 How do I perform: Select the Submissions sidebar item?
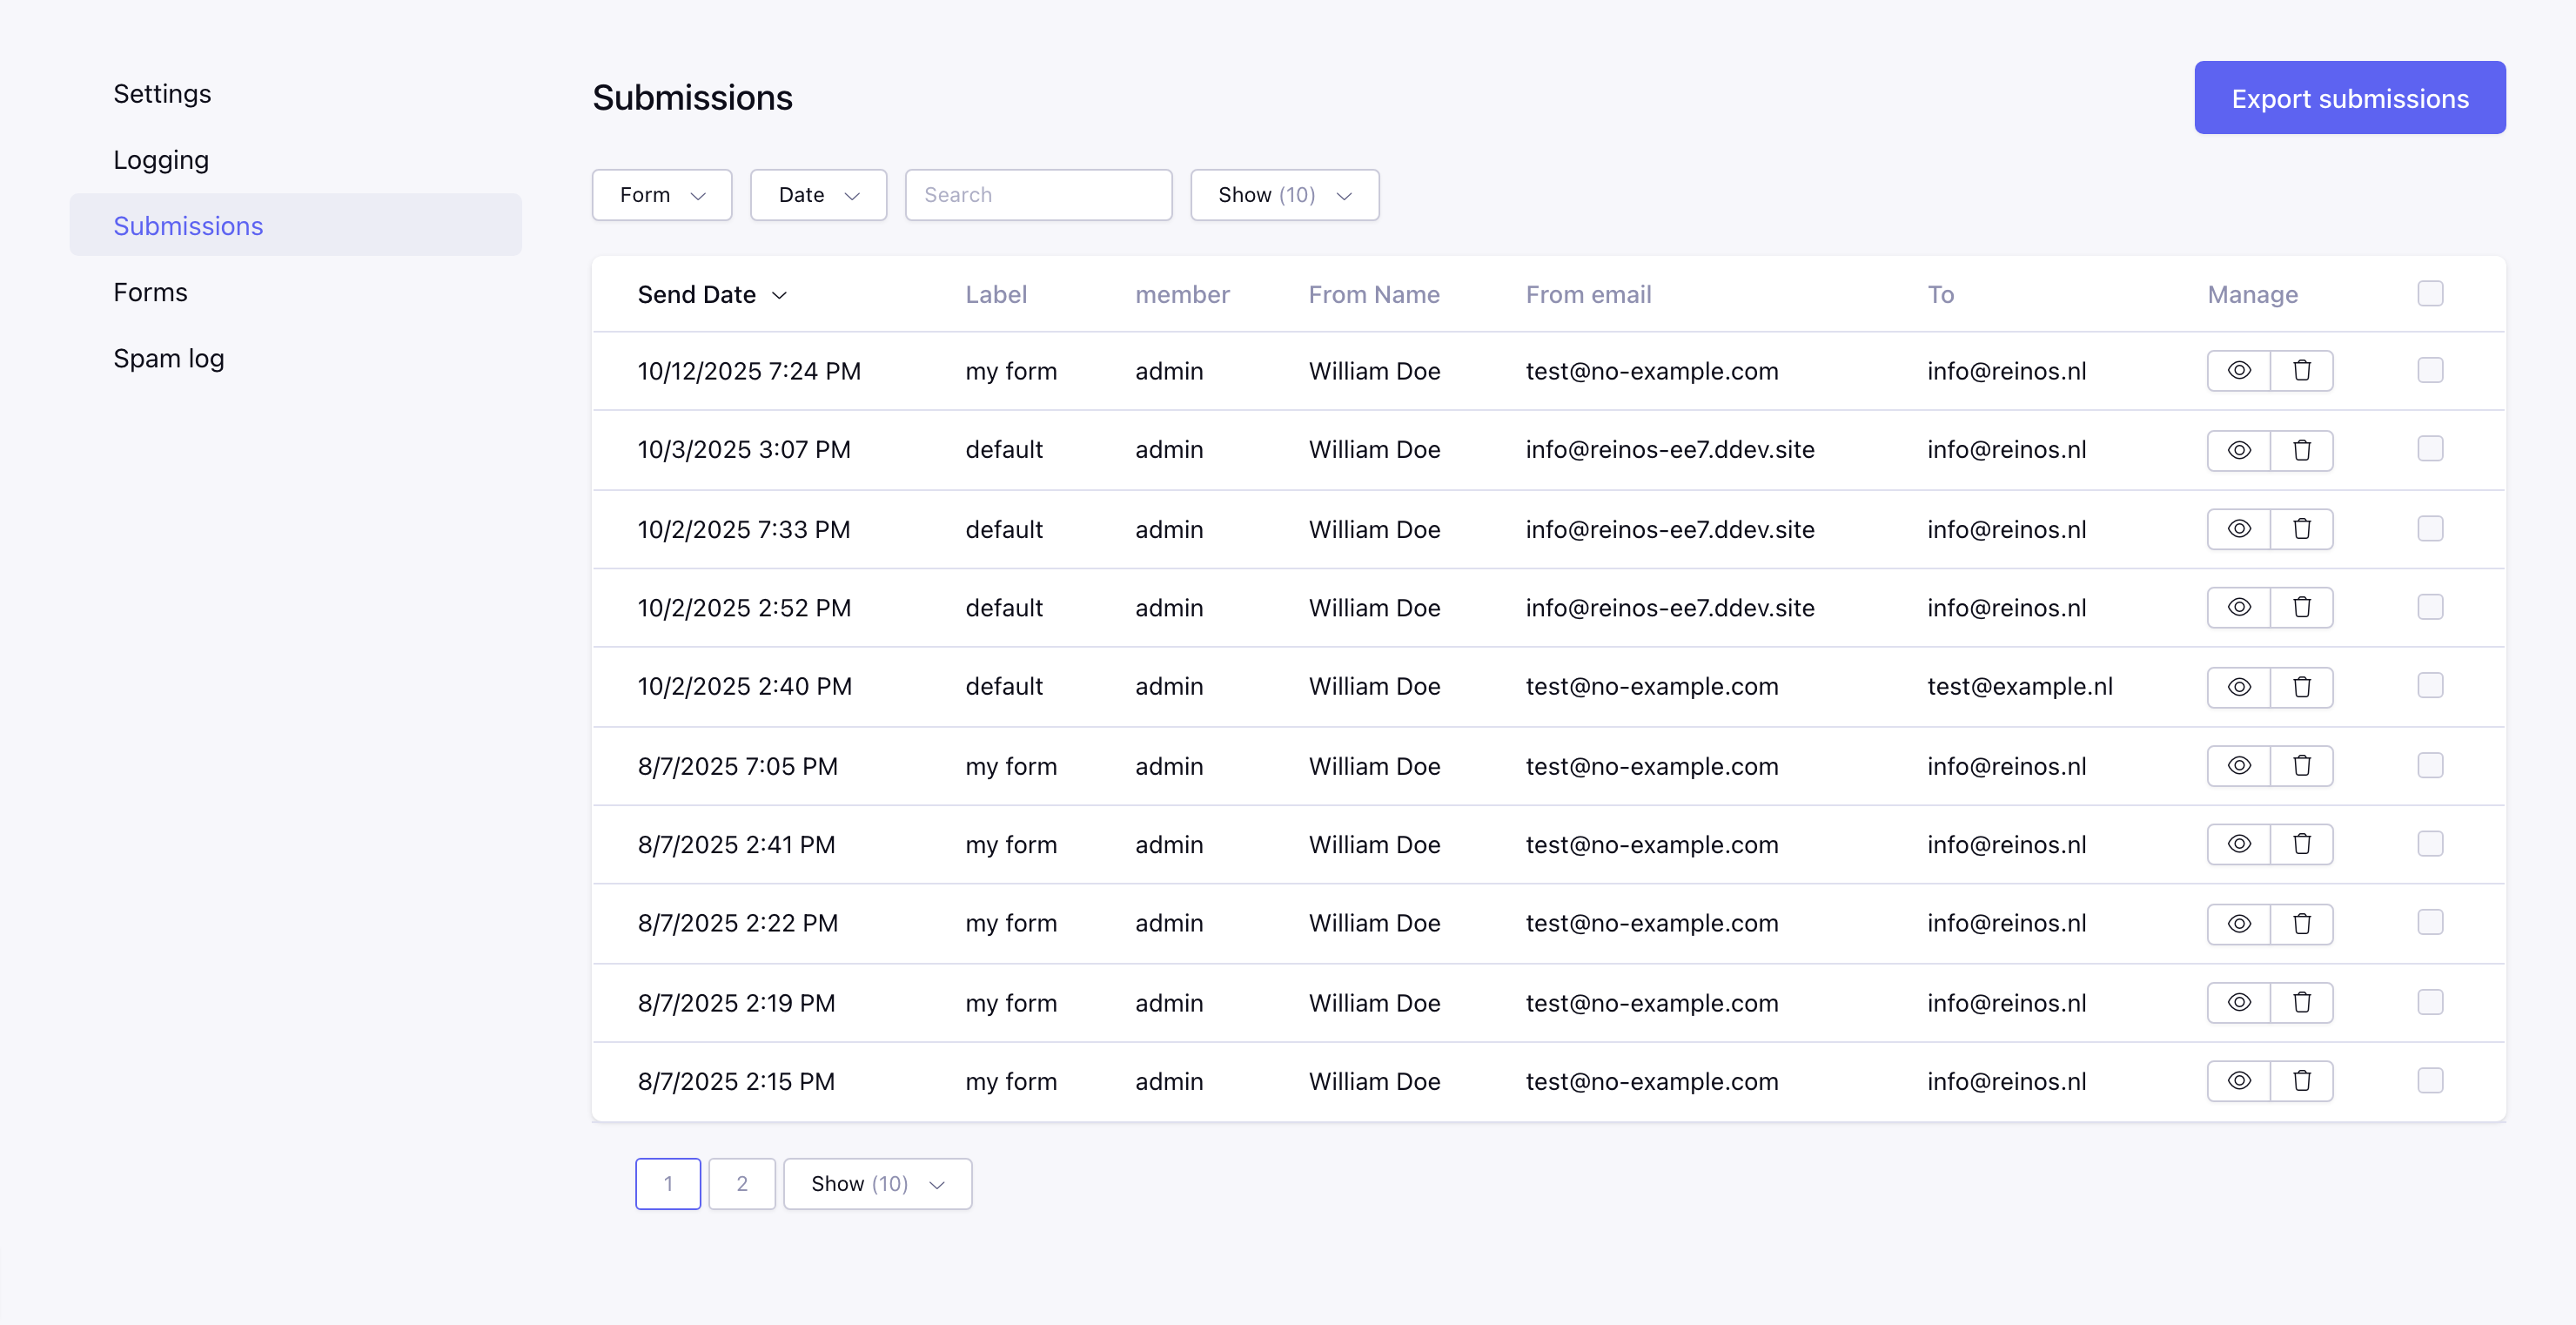point(296,226)
